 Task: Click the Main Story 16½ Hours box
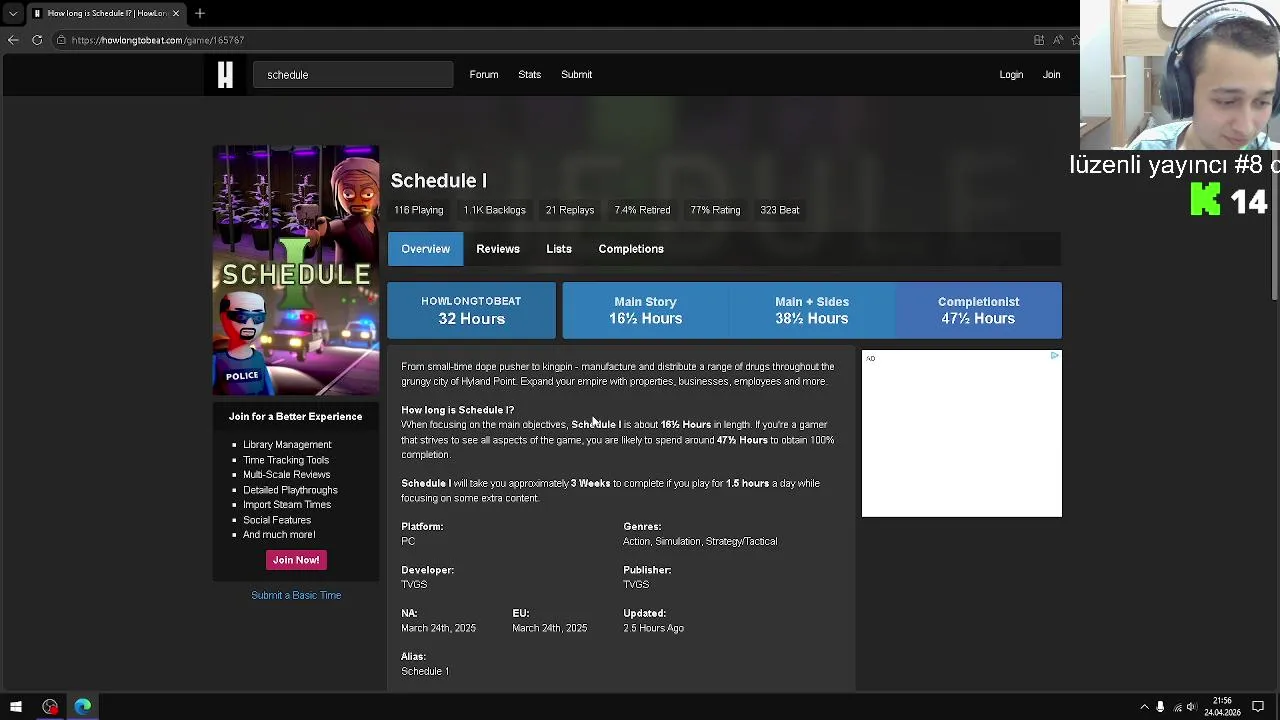pyautogui.click(x=646, y=310)
